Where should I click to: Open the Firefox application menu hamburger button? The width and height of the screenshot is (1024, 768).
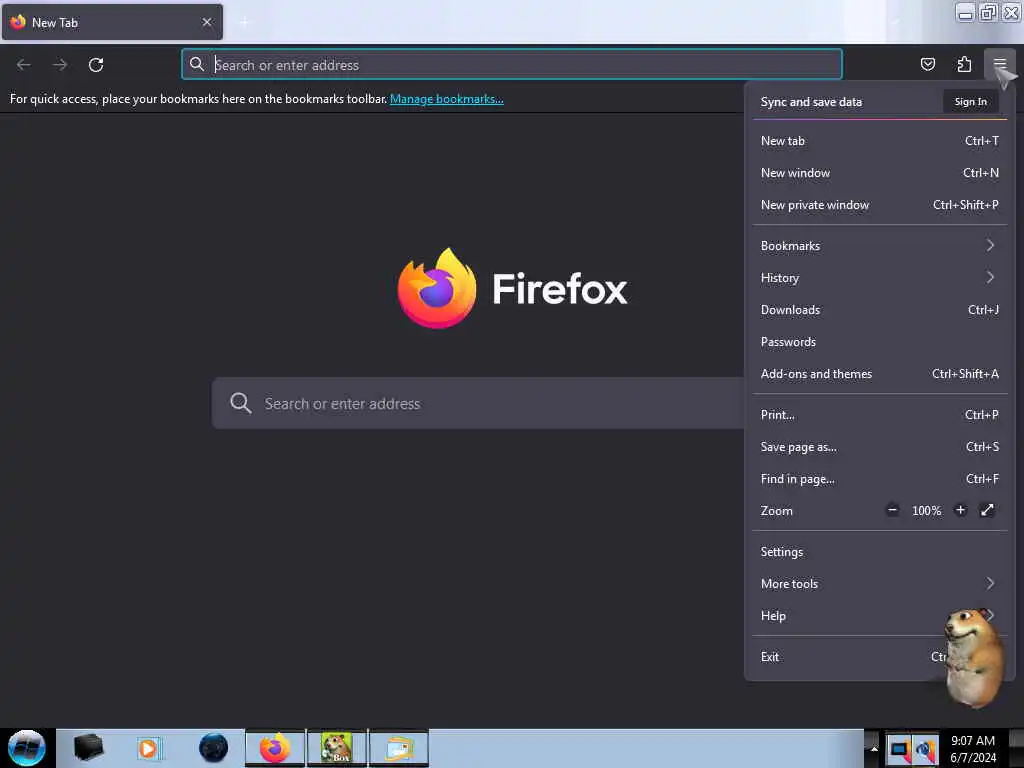click(x=999, y=64)
